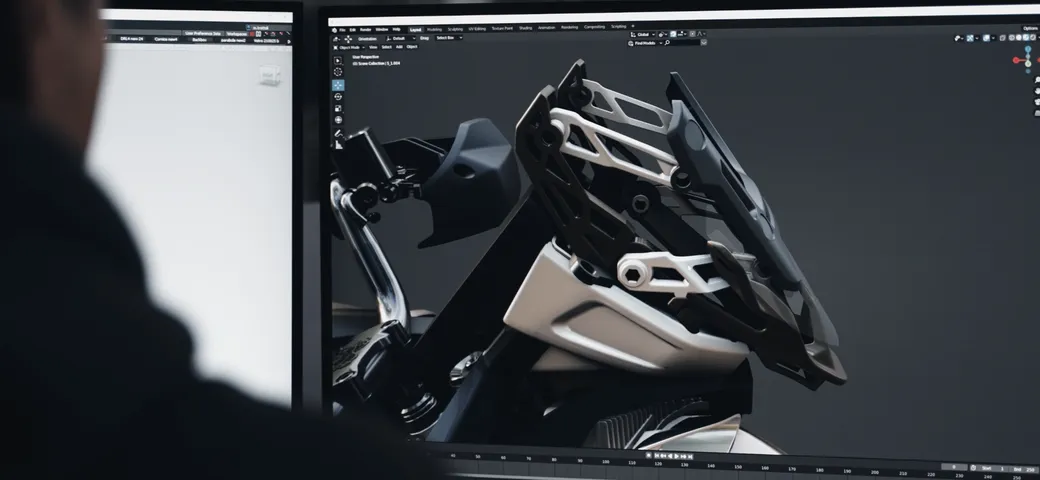Click the End frame field
The width and height of the screenshot is (1040, 480).
(x=1023, y=469)
